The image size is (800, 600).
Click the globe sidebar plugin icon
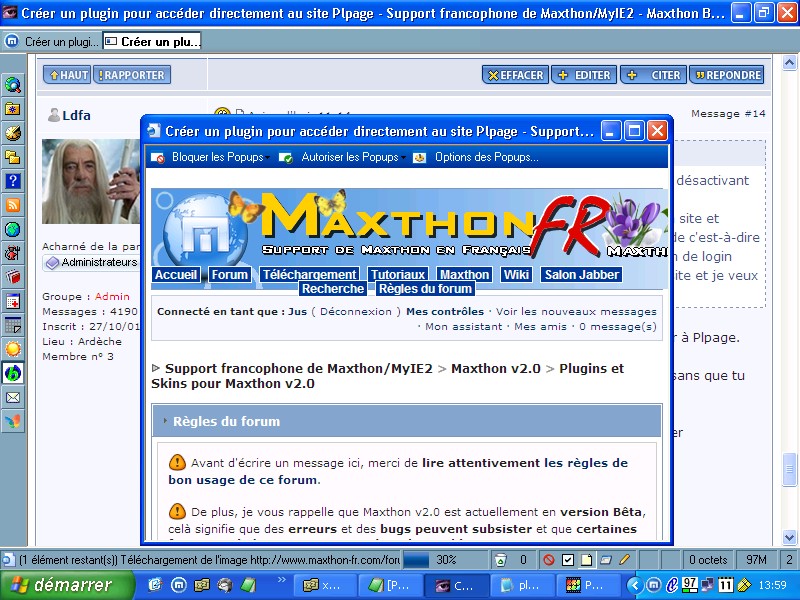pos(13,229)
